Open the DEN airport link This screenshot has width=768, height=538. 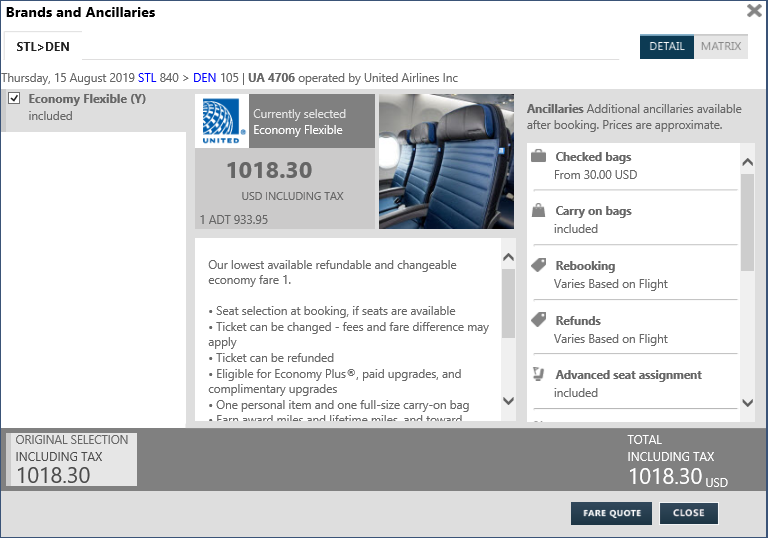(205, 78)
